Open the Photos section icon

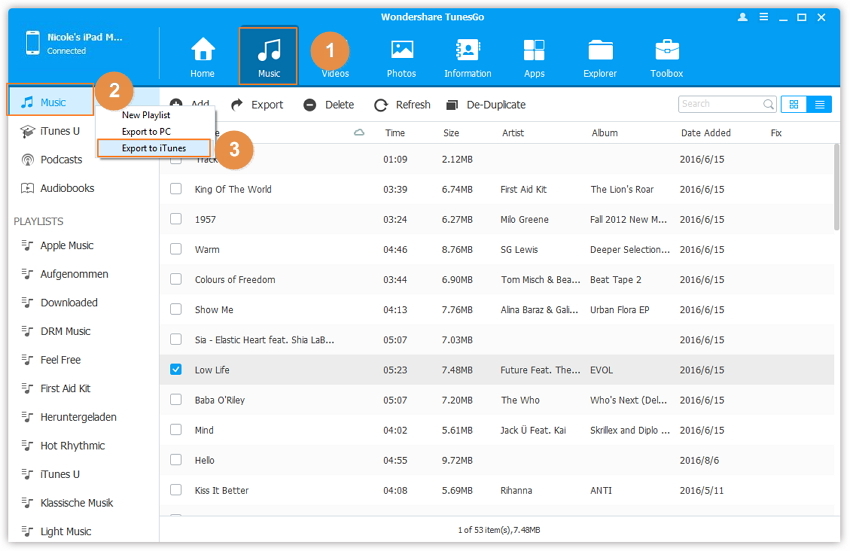tap(401, 52)
